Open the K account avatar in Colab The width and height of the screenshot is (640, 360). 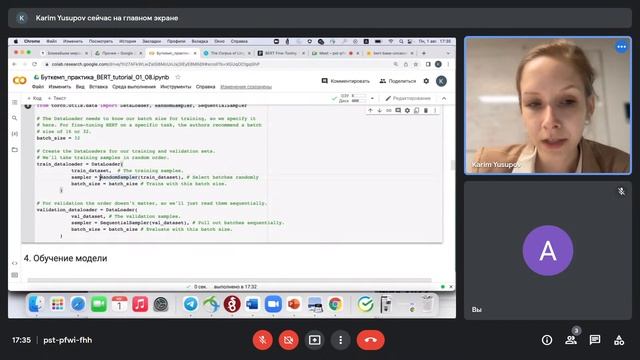pyautogui.click(x=441, y=81)
